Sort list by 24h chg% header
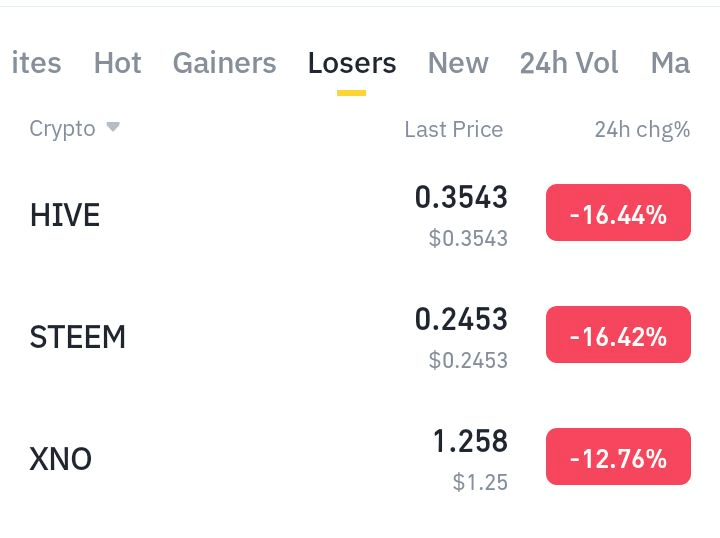Screen dimensions: 720x538 point(642,129)
